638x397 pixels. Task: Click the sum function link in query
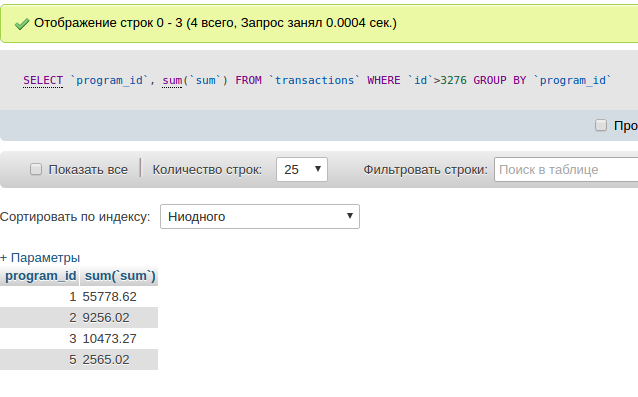point(172,81)
